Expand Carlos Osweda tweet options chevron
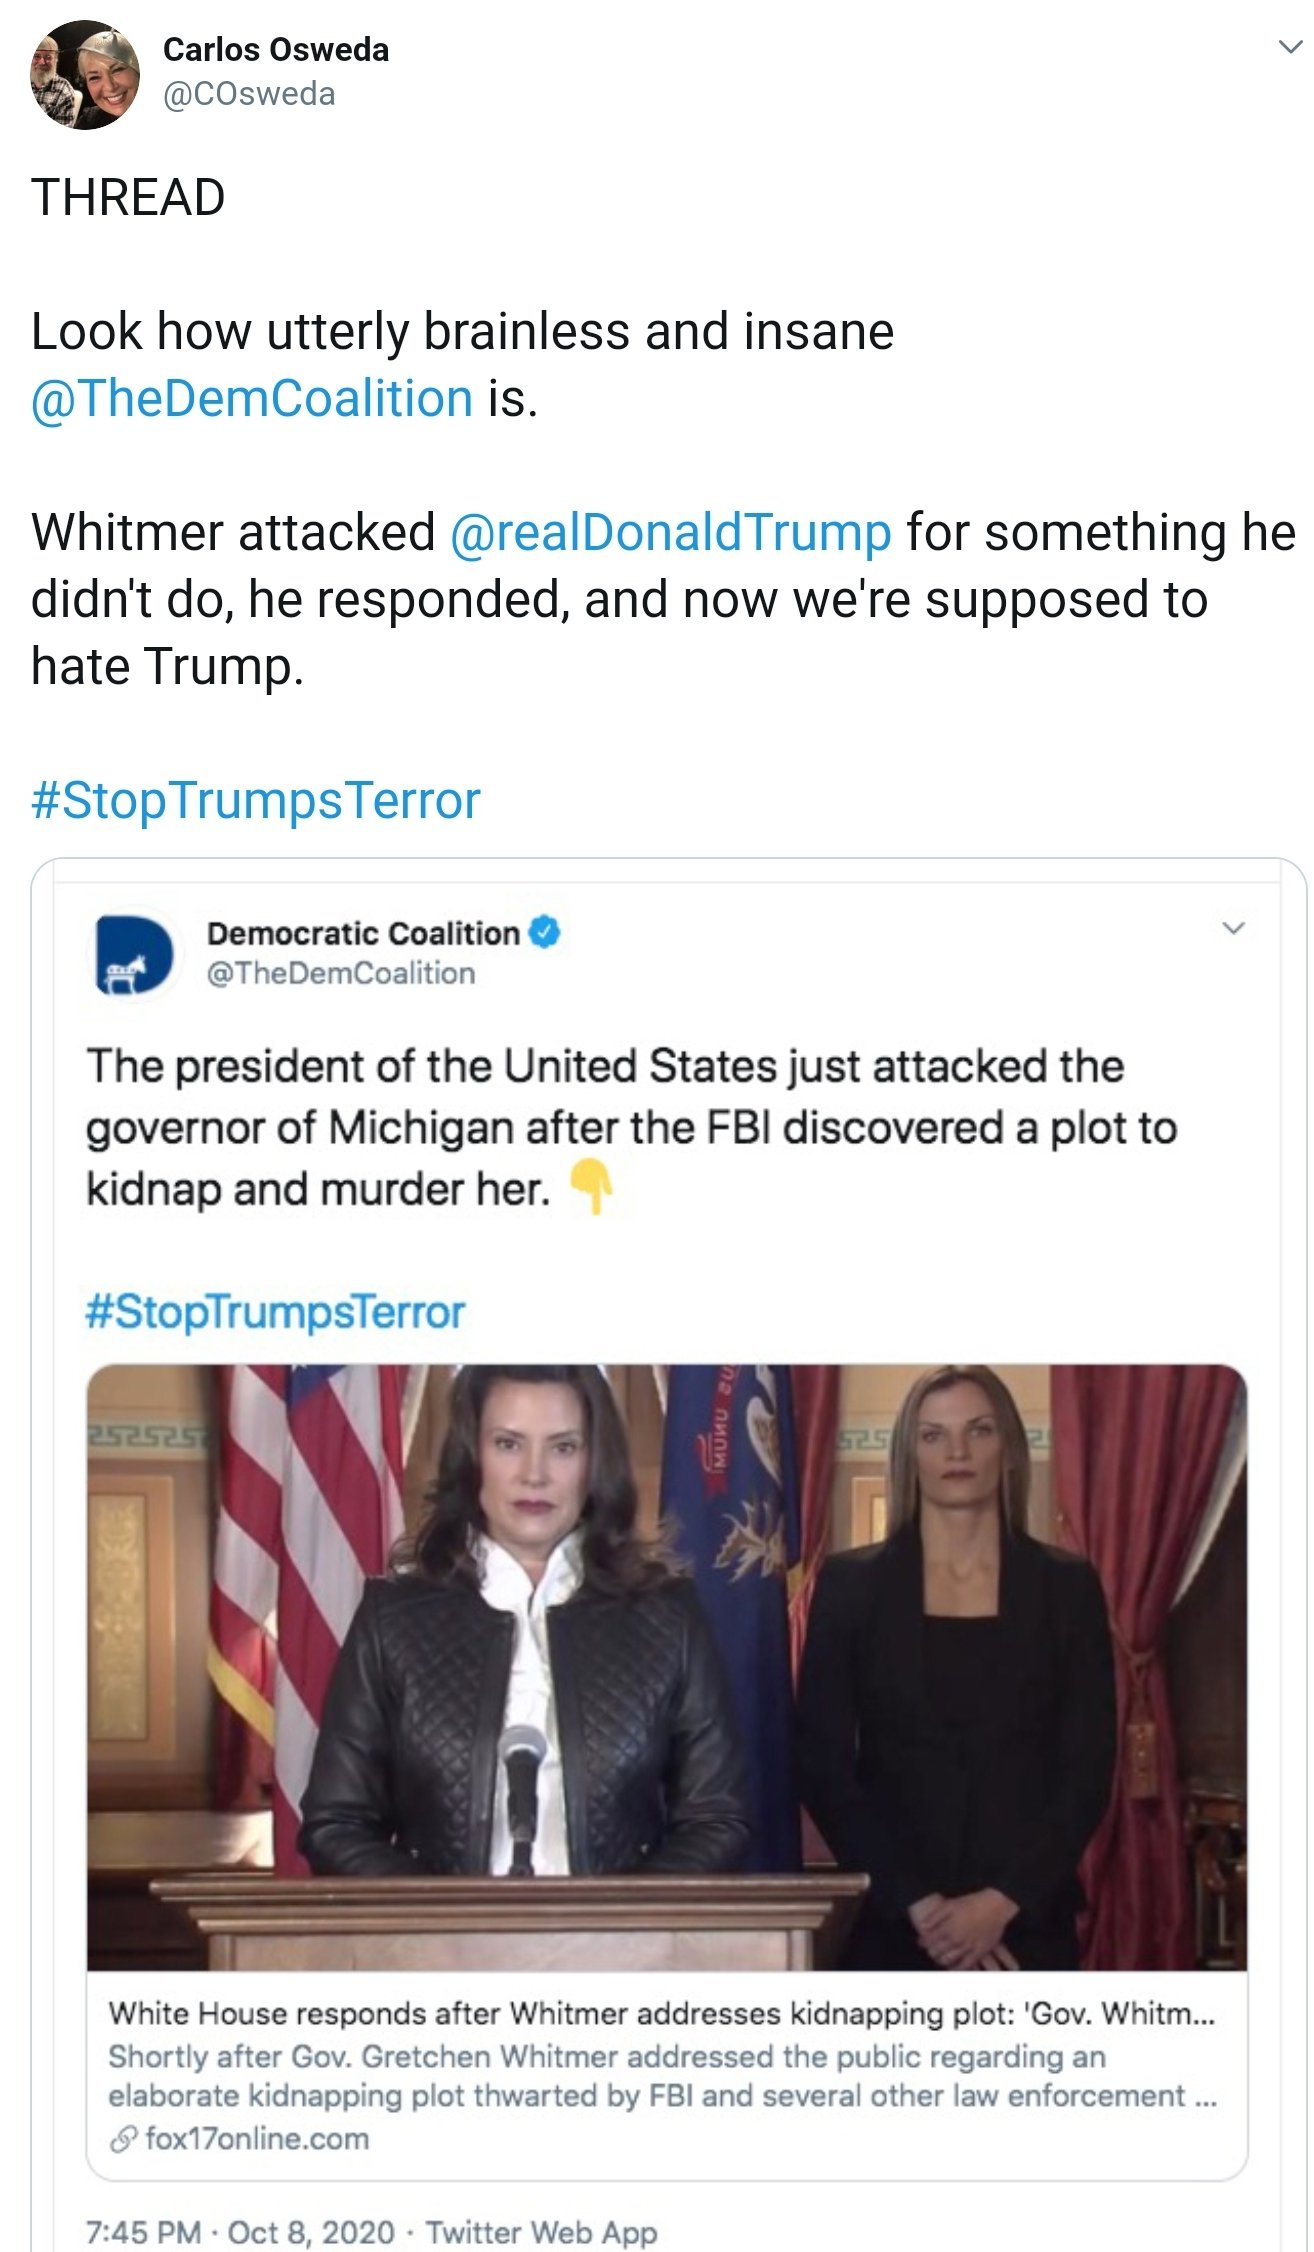Viewport: 1314px width, 2252px height. pos(1291,47)
